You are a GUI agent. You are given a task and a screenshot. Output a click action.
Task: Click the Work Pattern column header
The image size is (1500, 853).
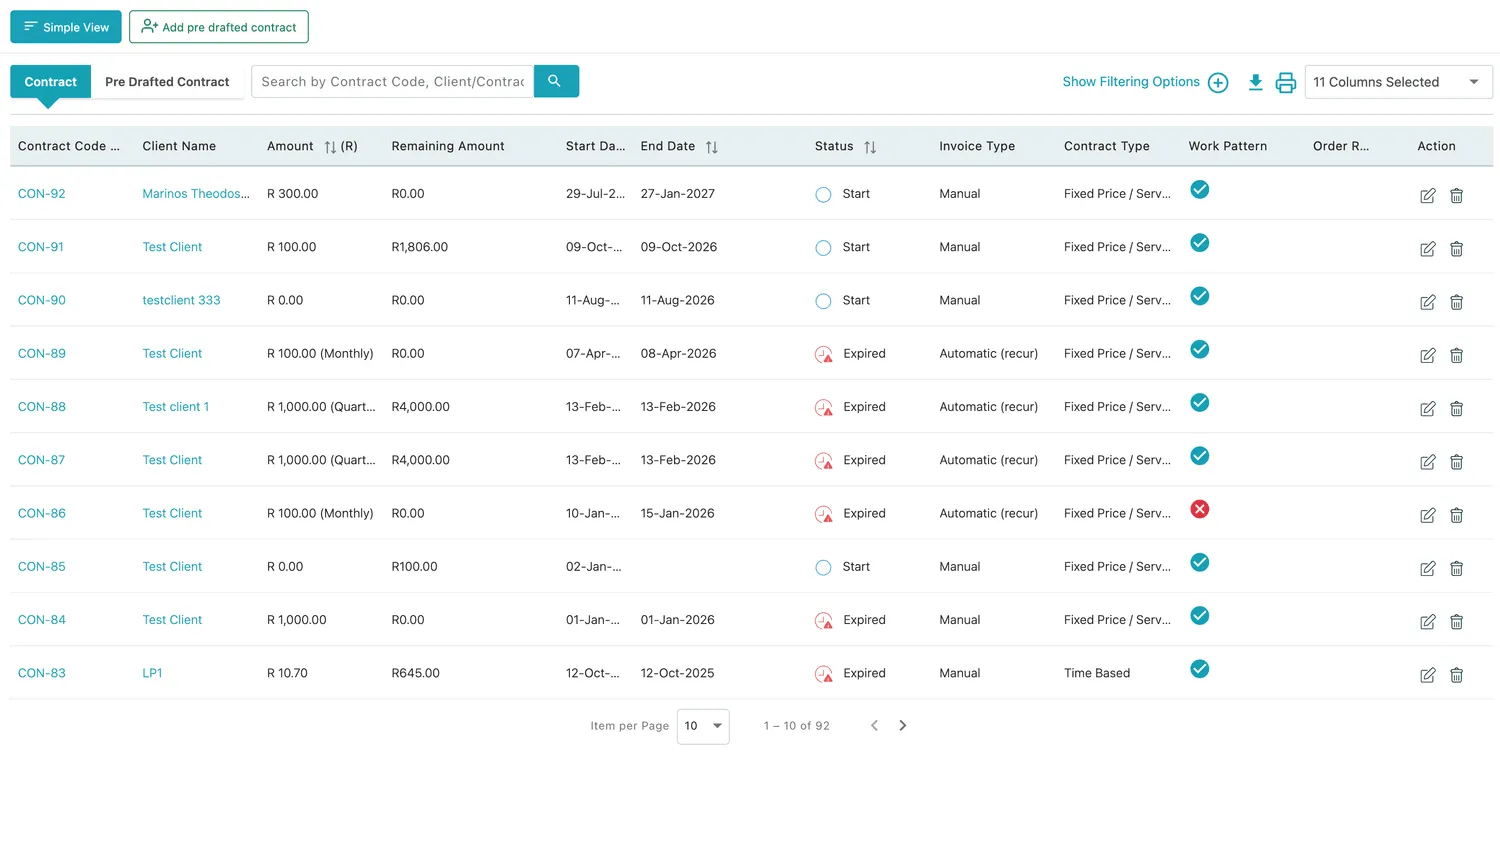(x=1227, y=146)
